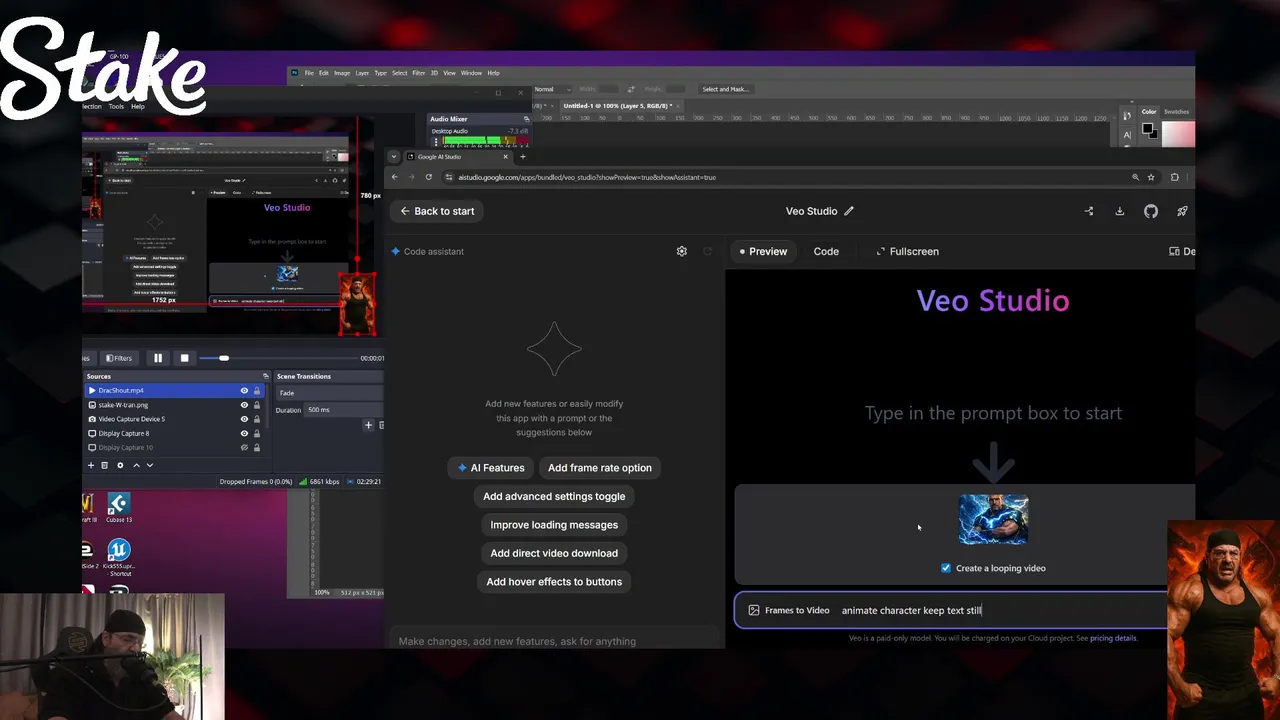The width and height of the screenshot is (1280, 720).
Task: Hide Video Capture Device 5 source
Action: tap(244, 419)
